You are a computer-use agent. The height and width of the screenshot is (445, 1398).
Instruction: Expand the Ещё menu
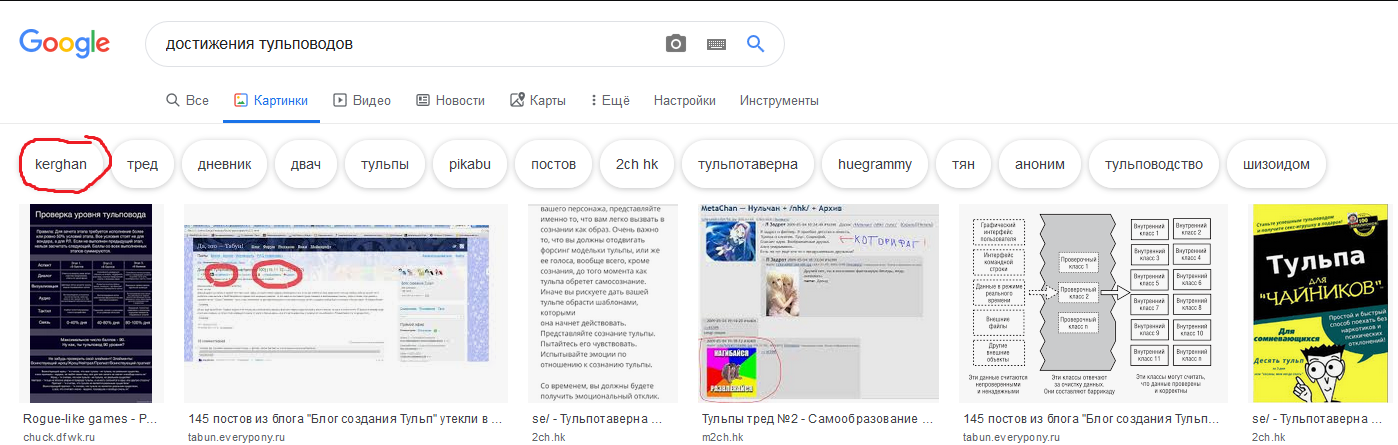[609, 100]
